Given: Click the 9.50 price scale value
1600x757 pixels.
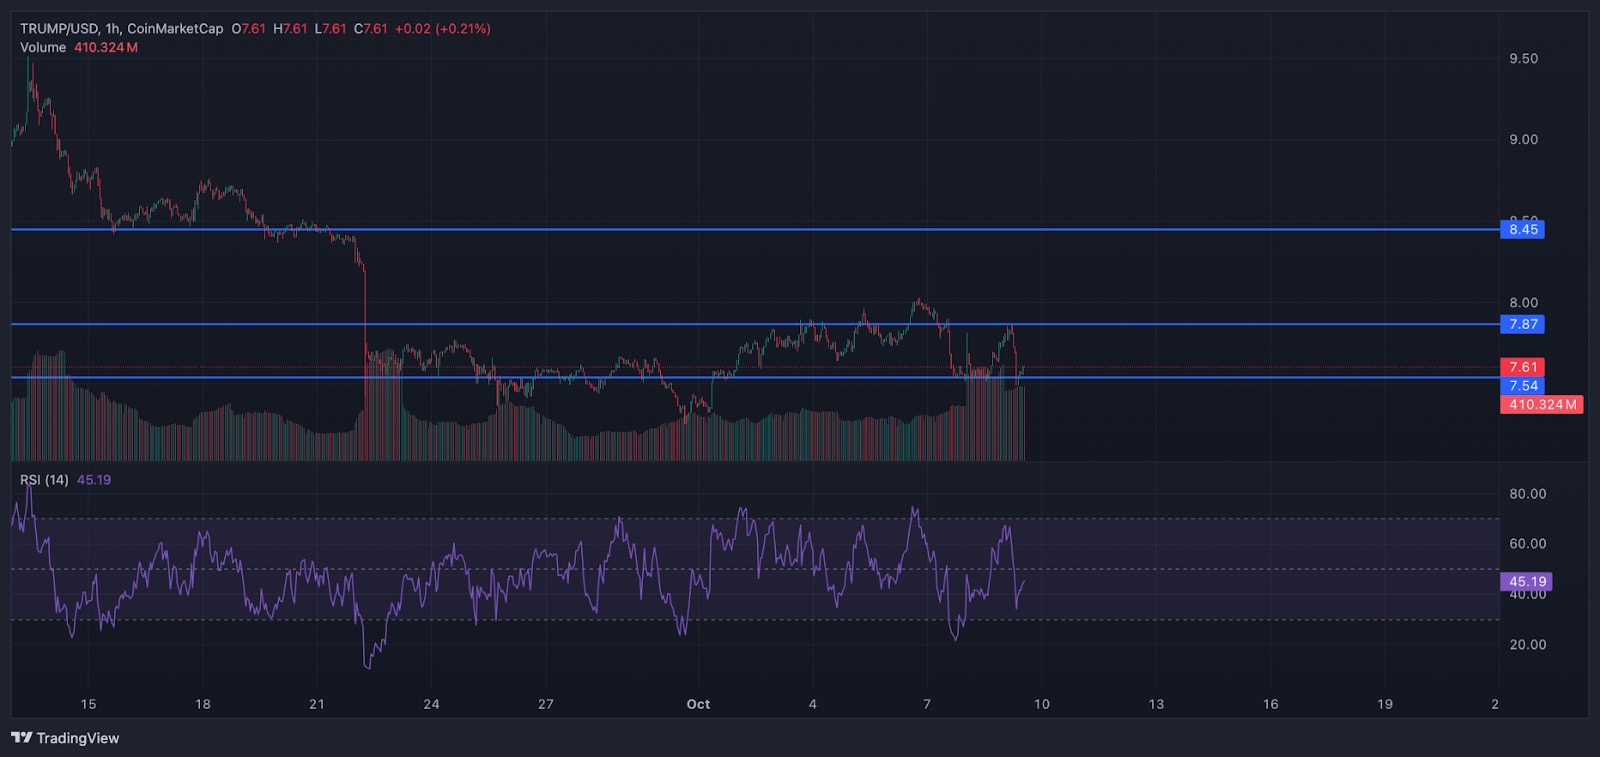Looking at the screenshot, I should (1523, 59).
